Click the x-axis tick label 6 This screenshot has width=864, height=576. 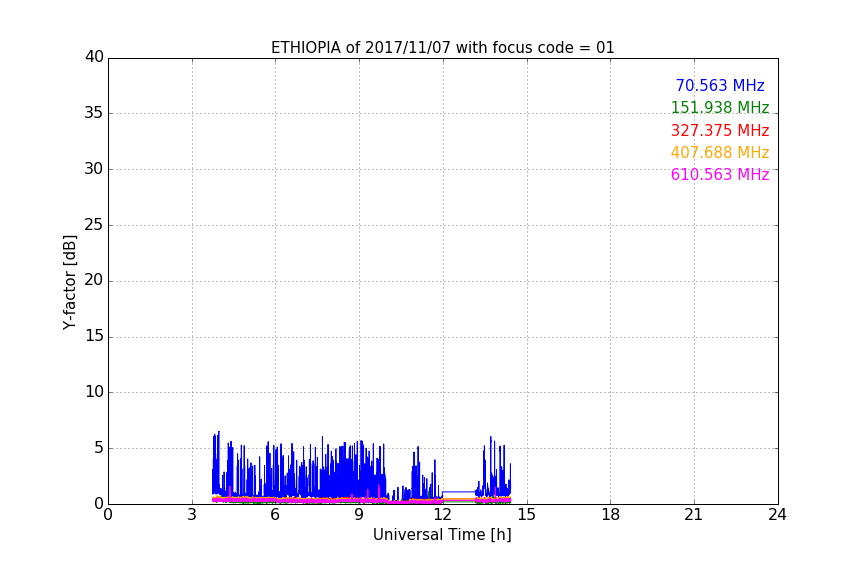tap(275, 515)
